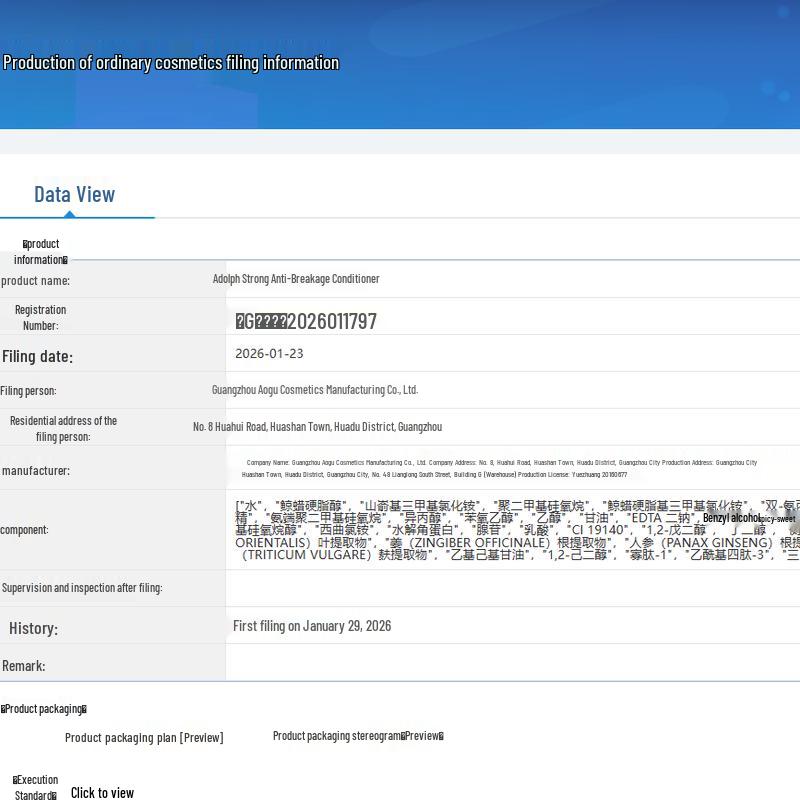Click the 'Filing date:' label

[37, 356]
